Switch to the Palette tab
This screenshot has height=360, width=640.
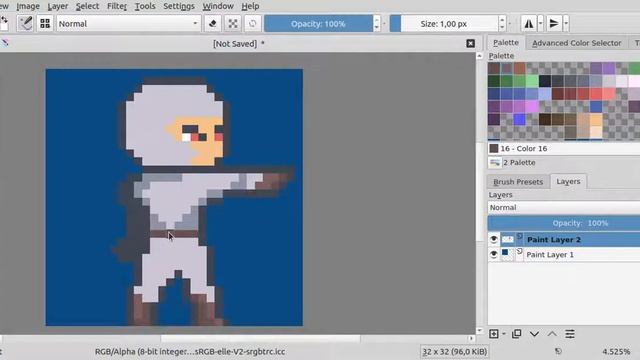pos(505,42)
